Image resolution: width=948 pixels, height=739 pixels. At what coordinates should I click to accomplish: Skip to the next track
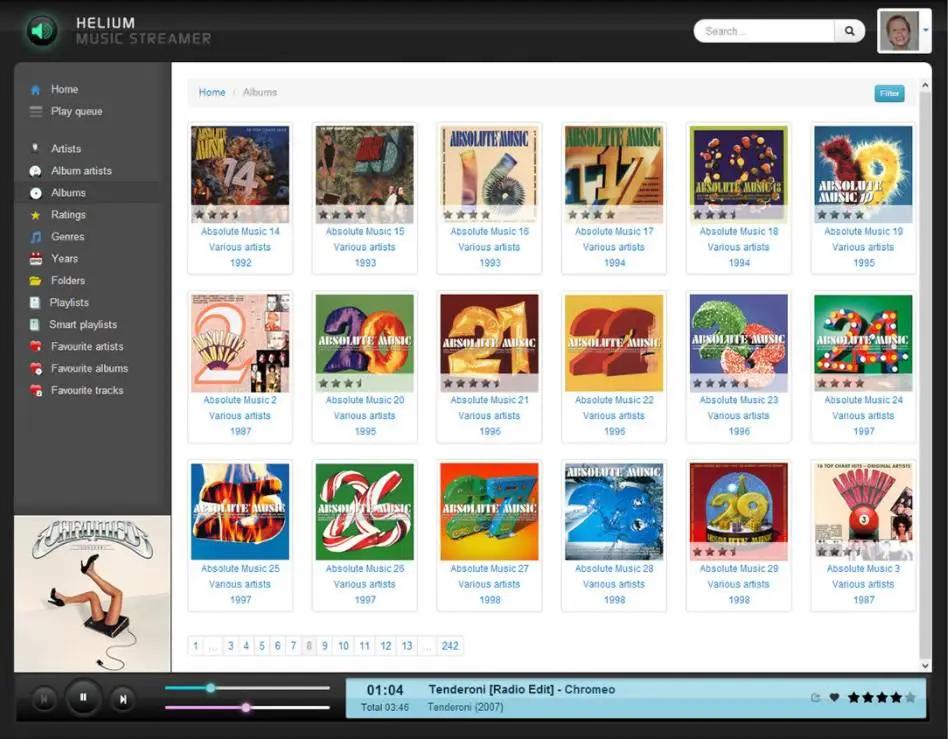pyautogui.click(x=123, y=699)
